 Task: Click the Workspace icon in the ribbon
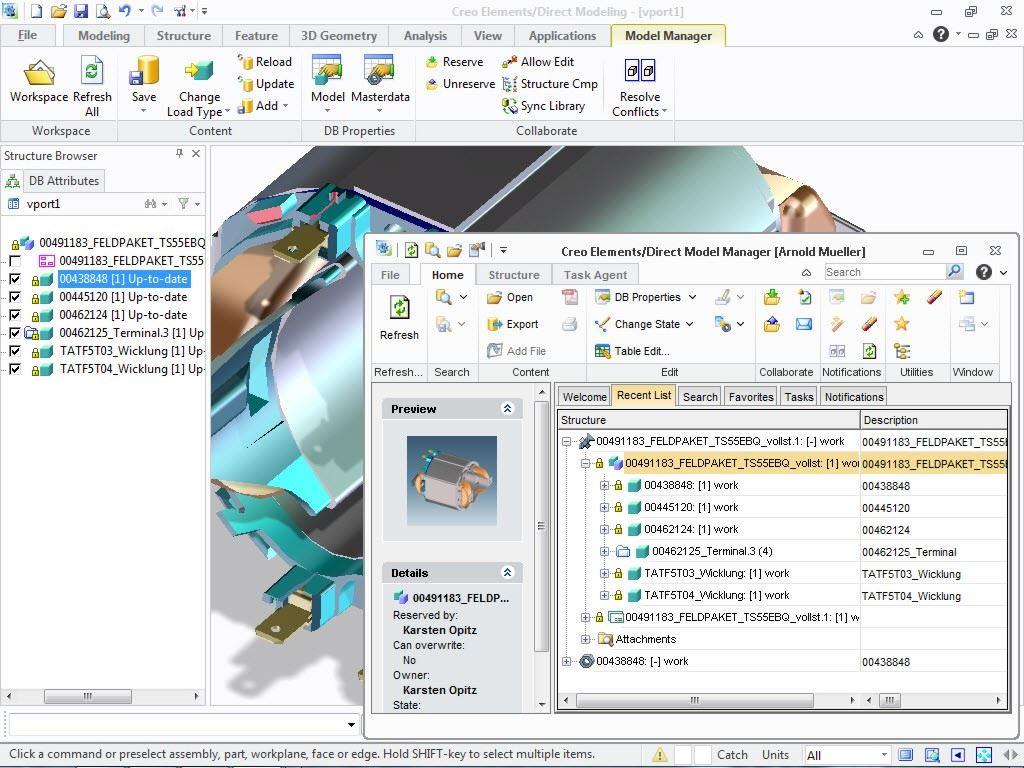38,73
